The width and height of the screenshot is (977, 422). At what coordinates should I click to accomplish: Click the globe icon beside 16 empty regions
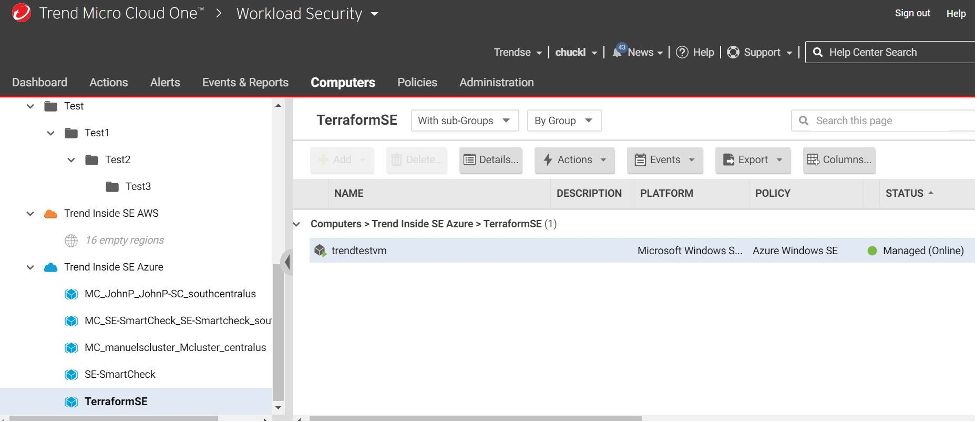click(72, 241)
